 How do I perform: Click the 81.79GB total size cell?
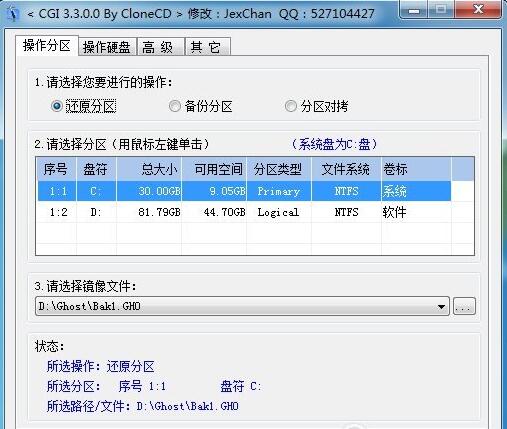pos(149,212)
